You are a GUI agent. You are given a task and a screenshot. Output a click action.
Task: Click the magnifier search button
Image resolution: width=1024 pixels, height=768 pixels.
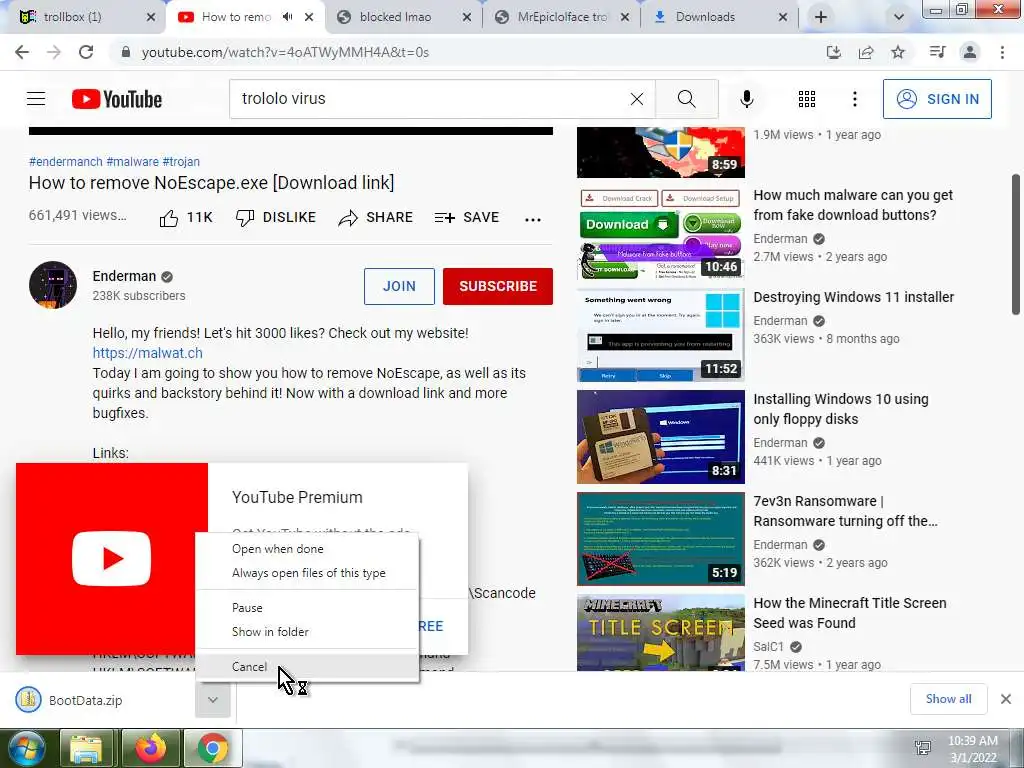point(686,99)
